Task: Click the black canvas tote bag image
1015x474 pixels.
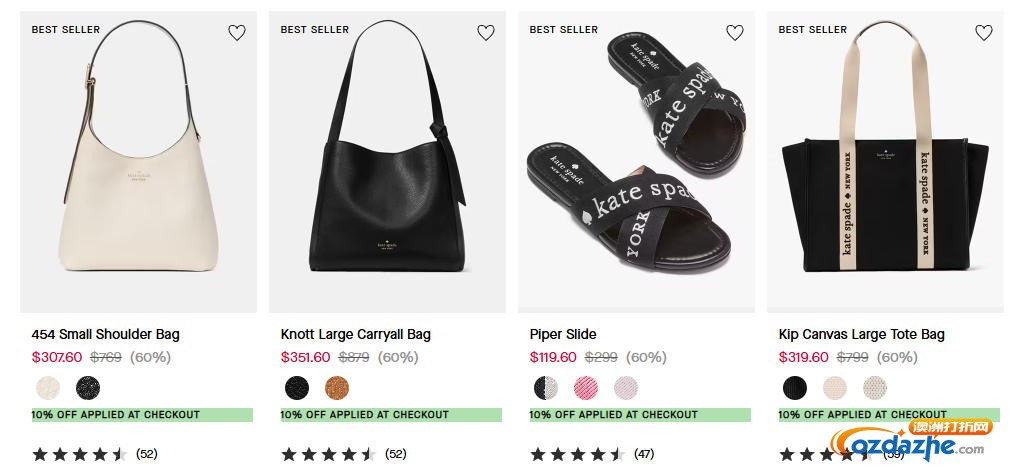Action: point(885,170)
